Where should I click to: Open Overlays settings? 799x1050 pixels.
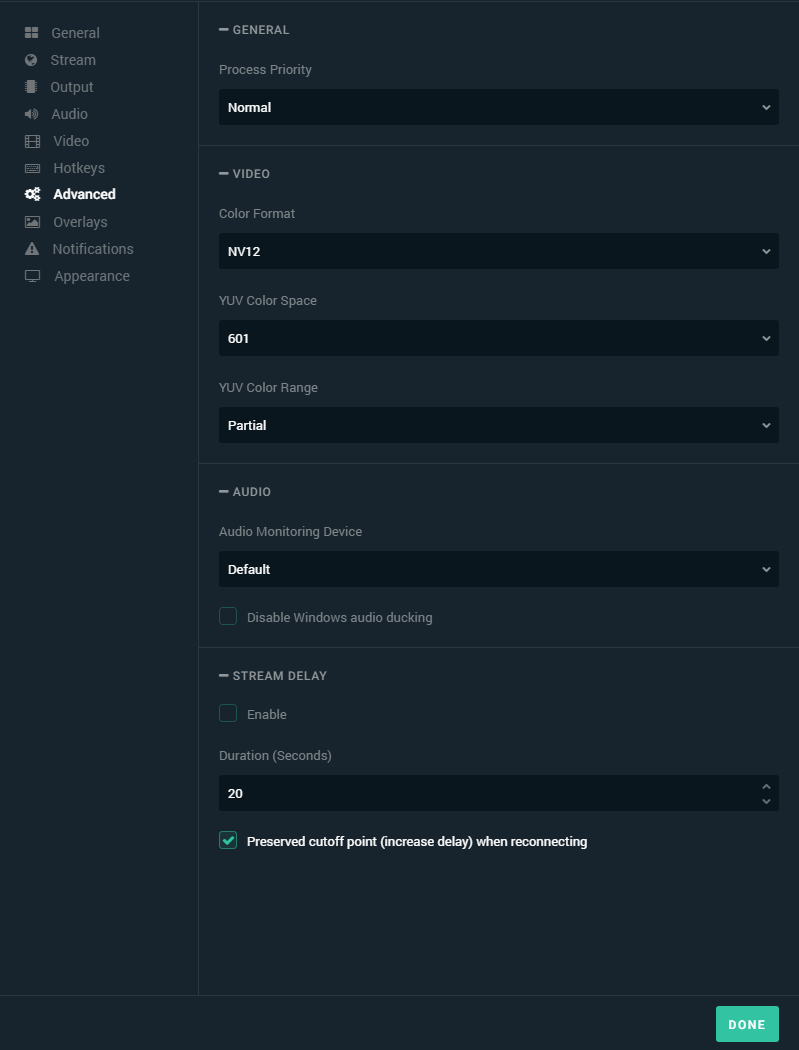pyautogui.click(x=80, y=222)
